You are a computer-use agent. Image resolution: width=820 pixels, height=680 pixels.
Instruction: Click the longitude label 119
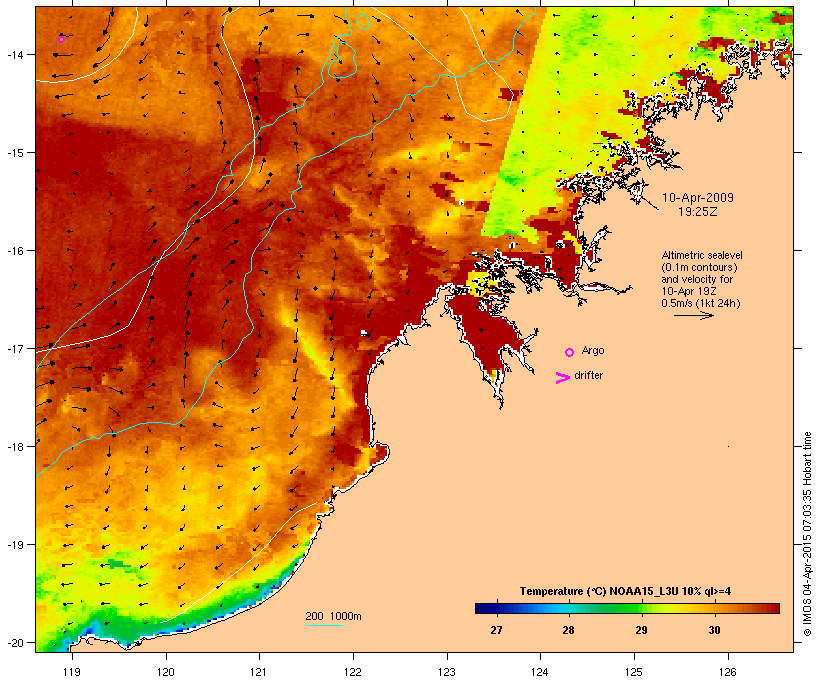point(72,672)
